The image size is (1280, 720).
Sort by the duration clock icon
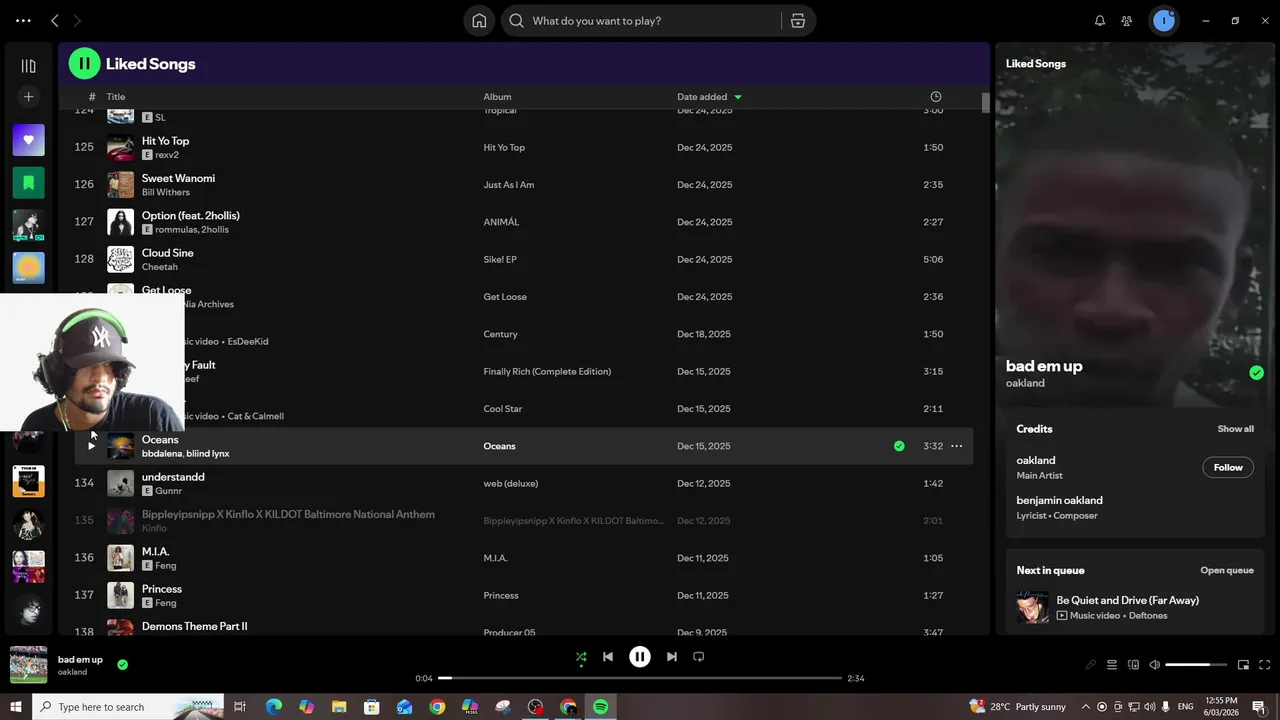click(936, 97)
